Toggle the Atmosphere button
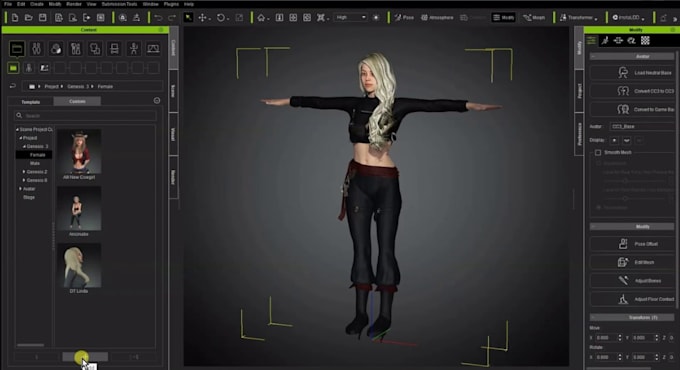Image resolution: width=680 pixels, height=370 pixels. 437,18
